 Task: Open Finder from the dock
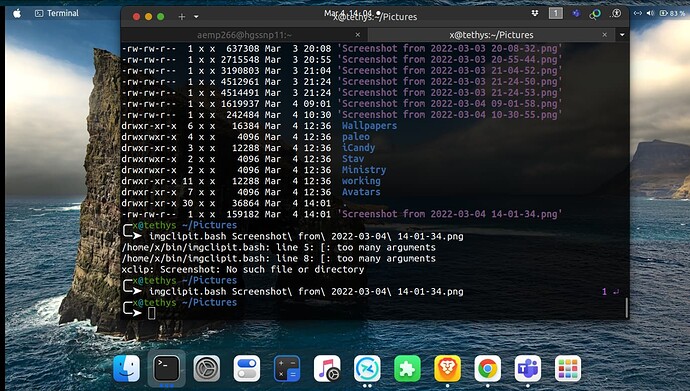pos(127,368)
